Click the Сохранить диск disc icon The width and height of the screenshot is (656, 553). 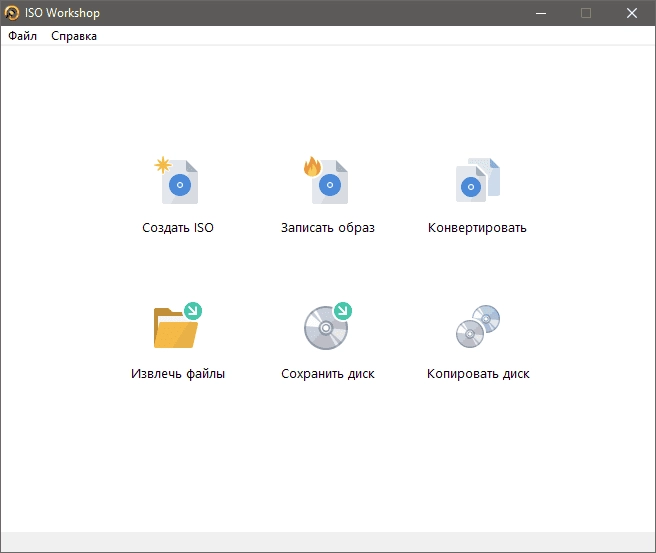click(328, 325)
